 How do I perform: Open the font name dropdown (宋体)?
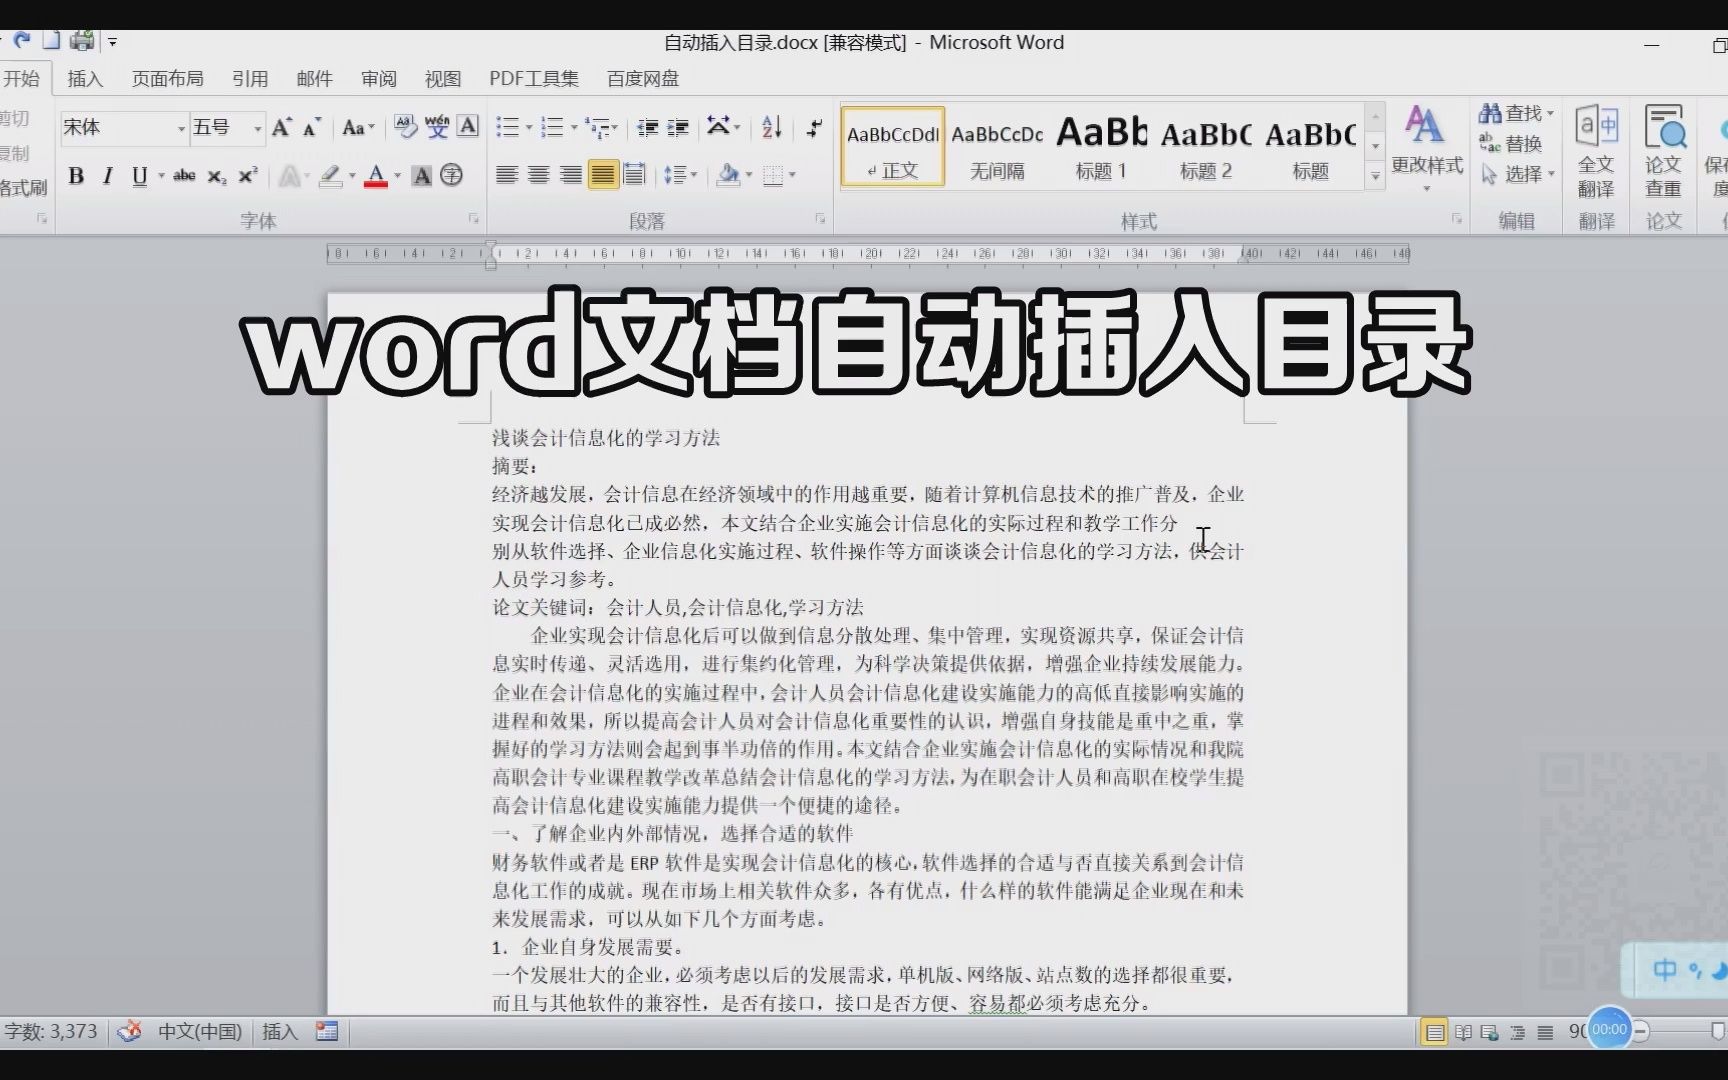tap(182, 129)
